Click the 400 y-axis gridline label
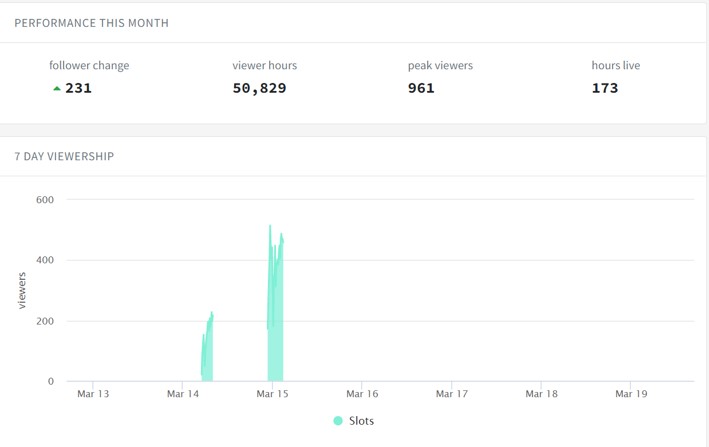Screen dimensions: 709x447 45,260
